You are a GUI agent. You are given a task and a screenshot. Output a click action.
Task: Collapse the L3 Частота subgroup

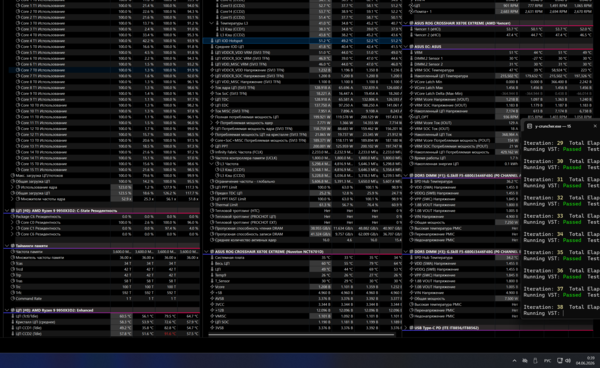[212, 164]
